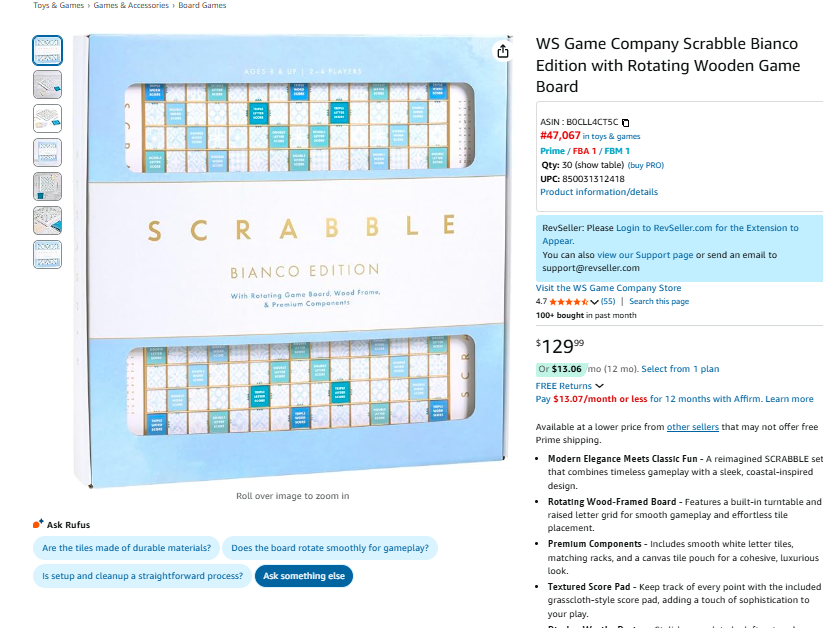The image size is (823, 628).
Task: Open the 'show table' quantity expander
Action: 600,165
